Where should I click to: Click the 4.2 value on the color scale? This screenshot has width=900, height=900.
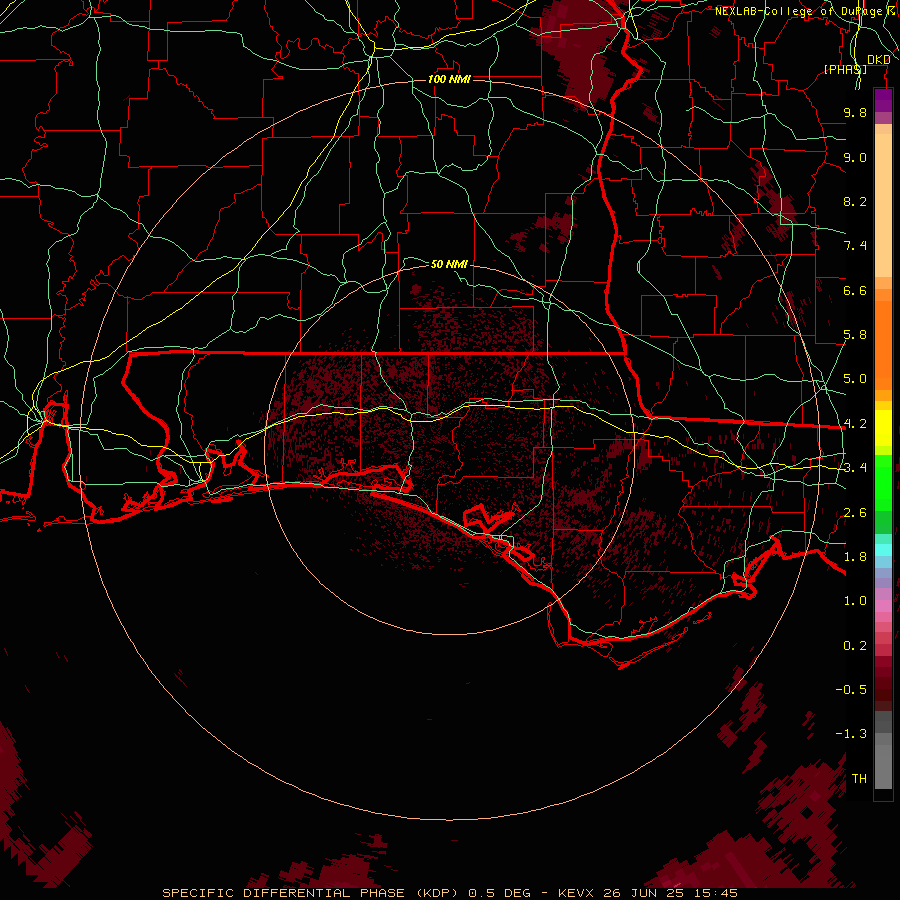(855, 424)
